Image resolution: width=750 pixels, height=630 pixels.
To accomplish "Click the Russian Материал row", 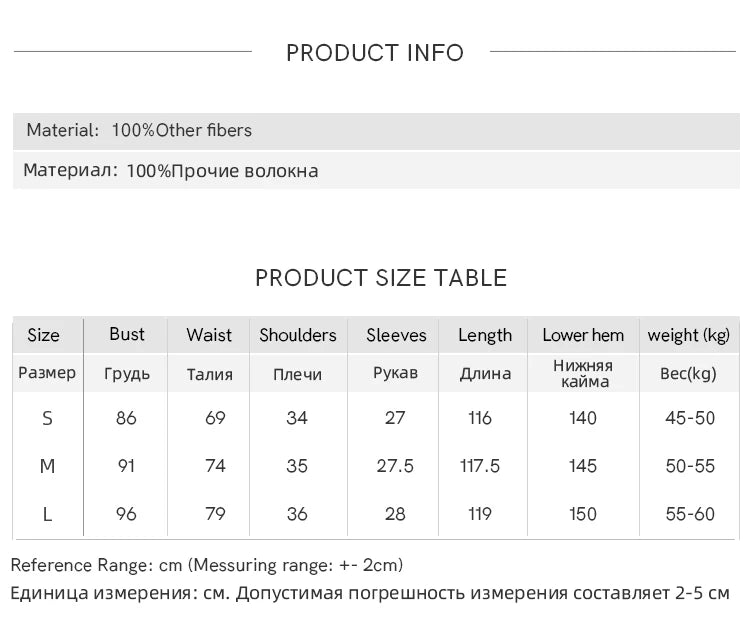I will 376,171.
